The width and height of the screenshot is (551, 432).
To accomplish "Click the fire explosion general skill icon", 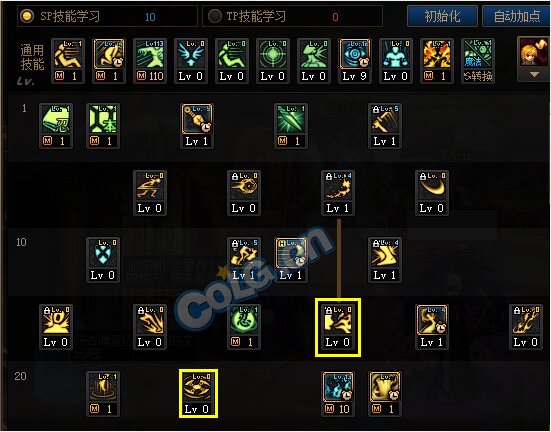I will click(x=437, y=60).
